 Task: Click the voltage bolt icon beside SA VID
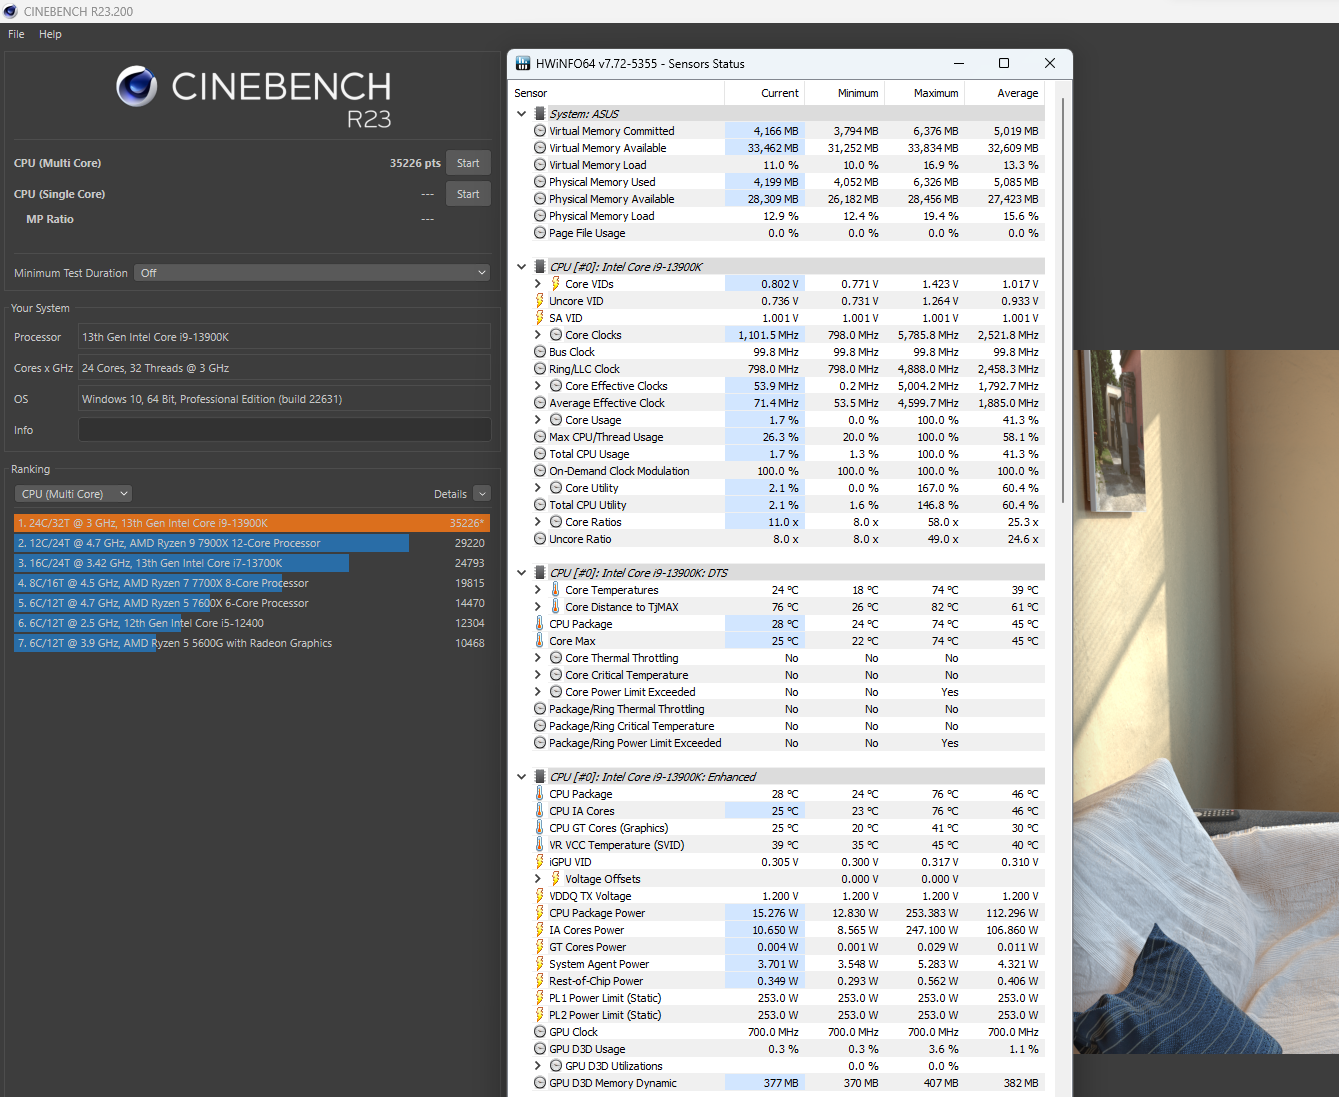[540, 318]
